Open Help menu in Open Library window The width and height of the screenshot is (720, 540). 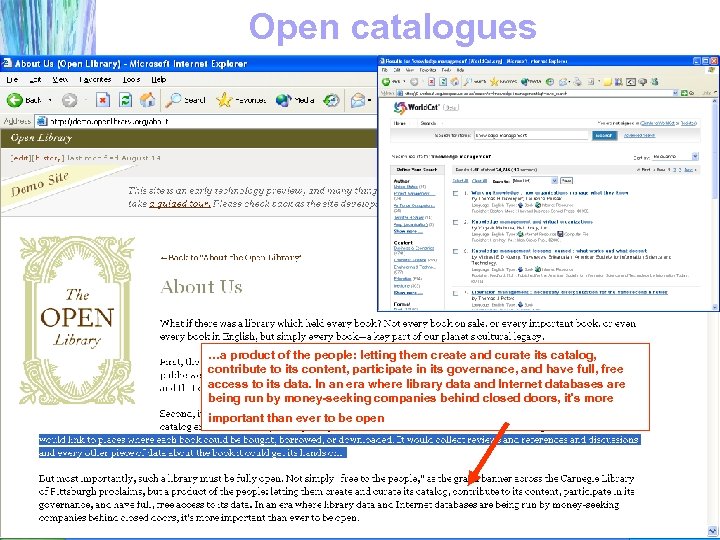(x=159, y=79)
